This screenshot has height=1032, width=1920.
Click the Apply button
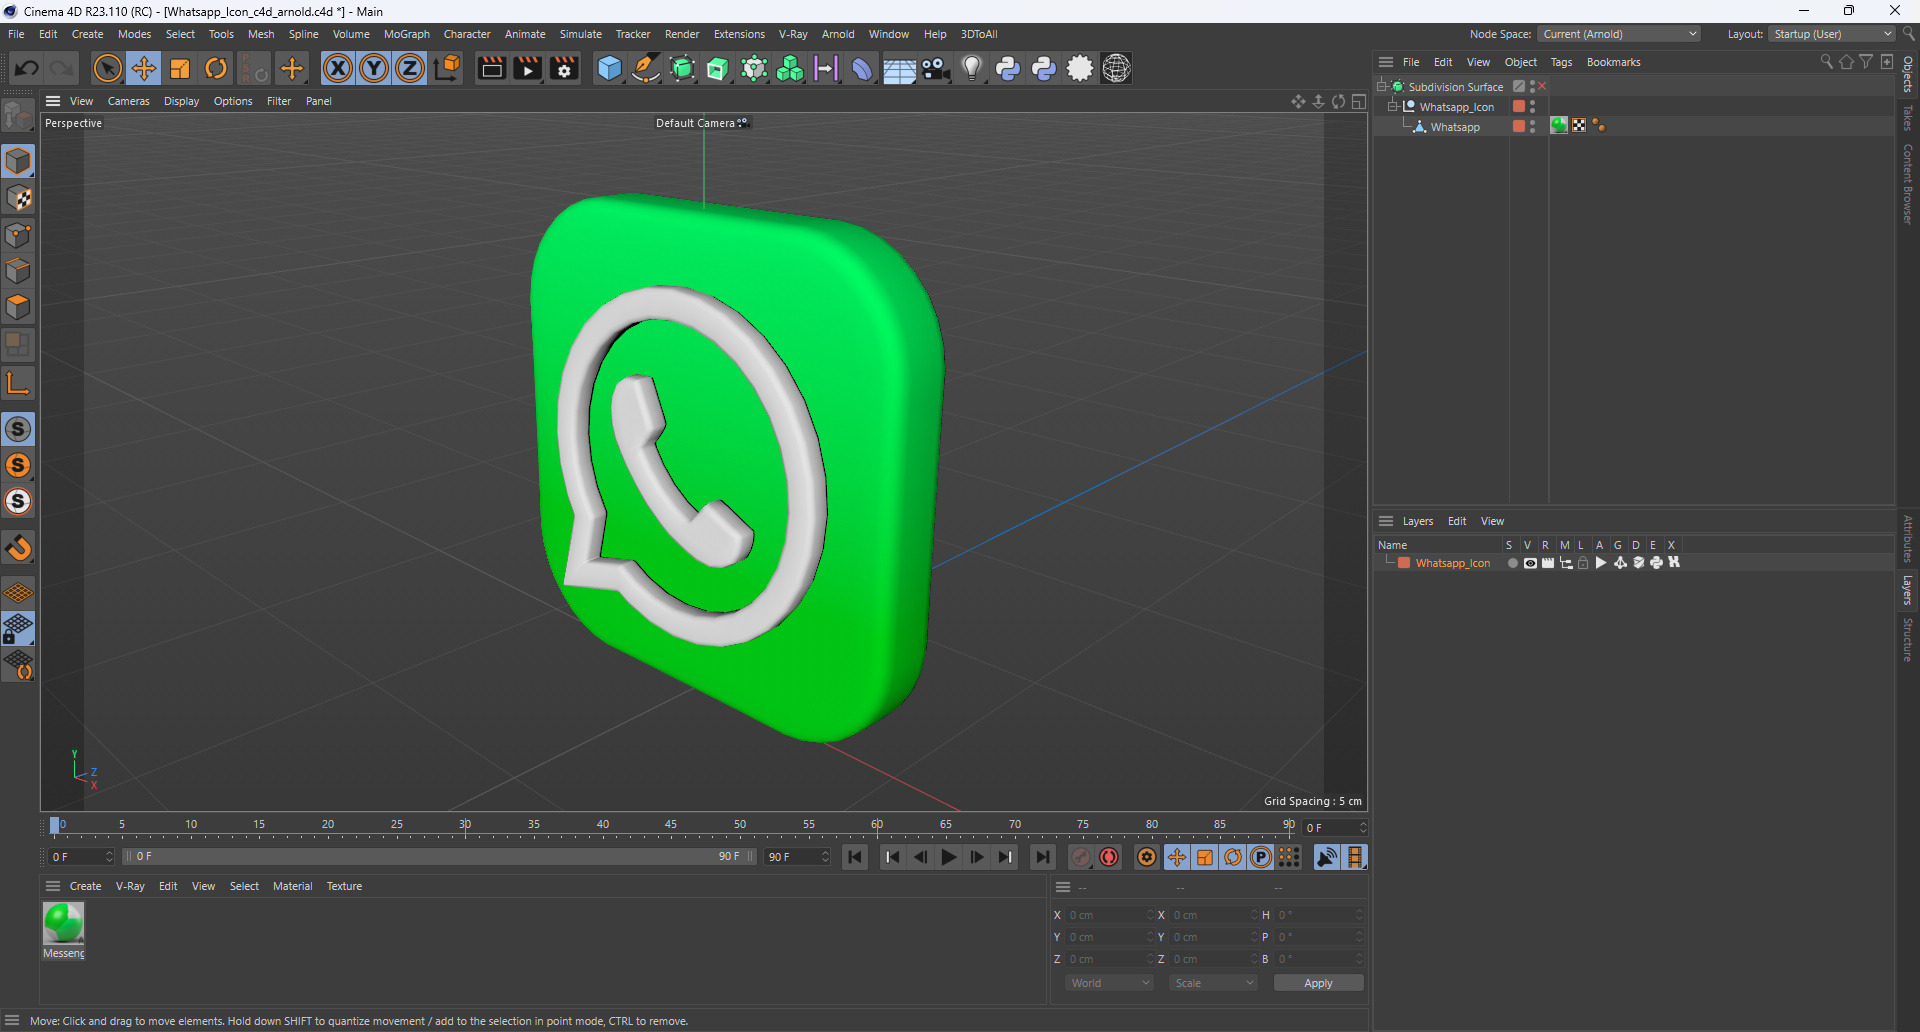pos(1318,983)
